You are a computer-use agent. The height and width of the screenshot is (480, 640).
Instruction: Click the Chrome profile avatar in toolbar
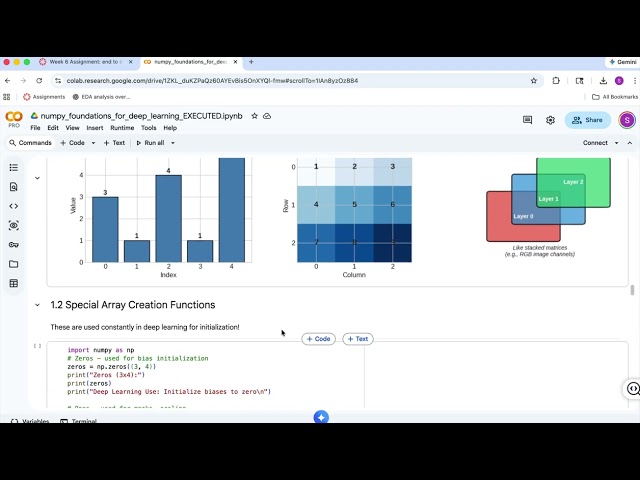[x=619, y=81]
